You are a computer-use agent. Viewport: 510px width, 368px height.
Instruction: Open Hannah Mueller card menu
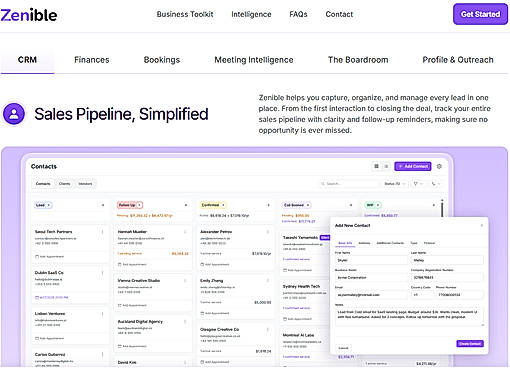point(185,232)
